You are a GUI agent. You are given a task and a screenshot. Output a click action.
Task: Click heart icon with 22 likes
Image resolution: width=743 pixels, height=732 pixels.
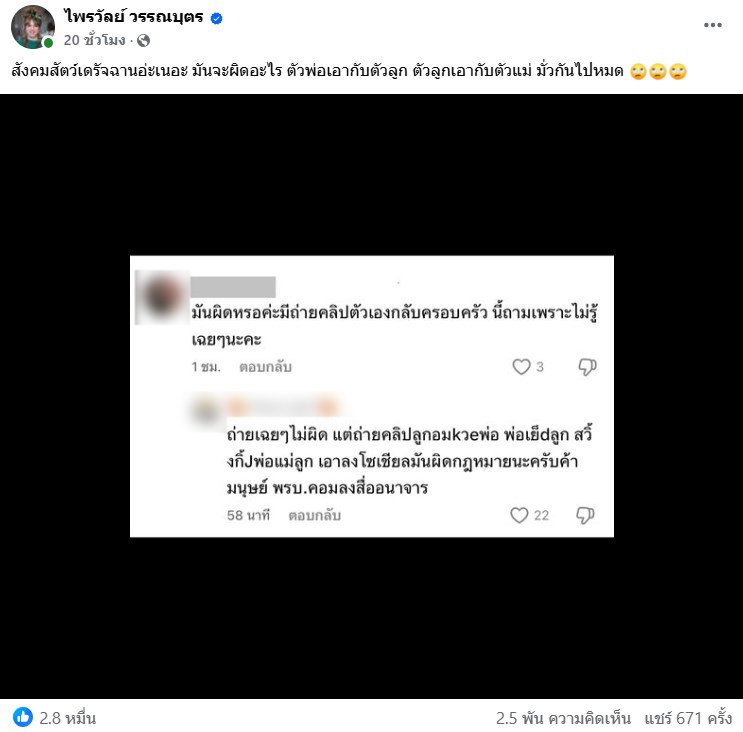519,515
